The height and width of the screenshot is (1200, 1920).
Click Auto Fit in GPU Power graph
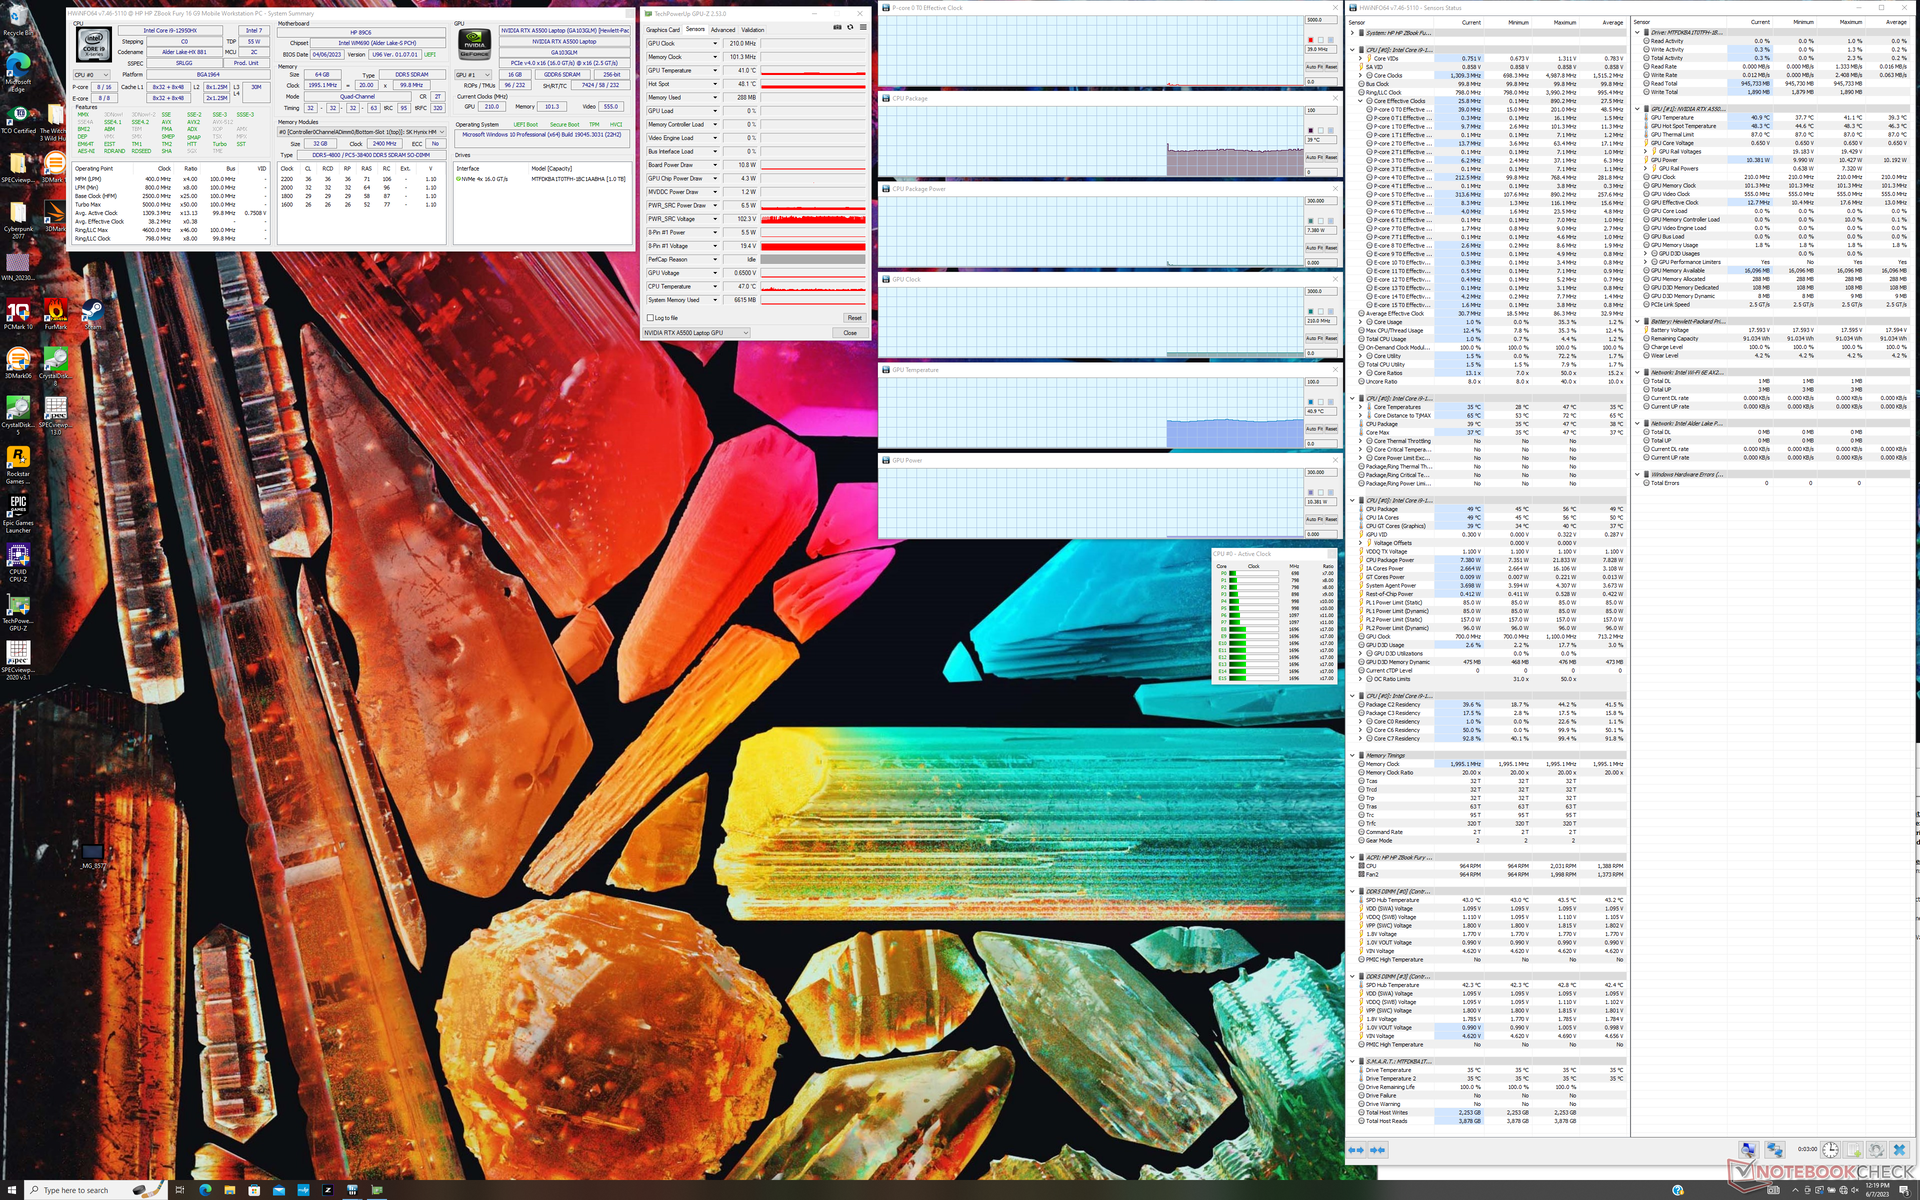[x=1314, y=519]
